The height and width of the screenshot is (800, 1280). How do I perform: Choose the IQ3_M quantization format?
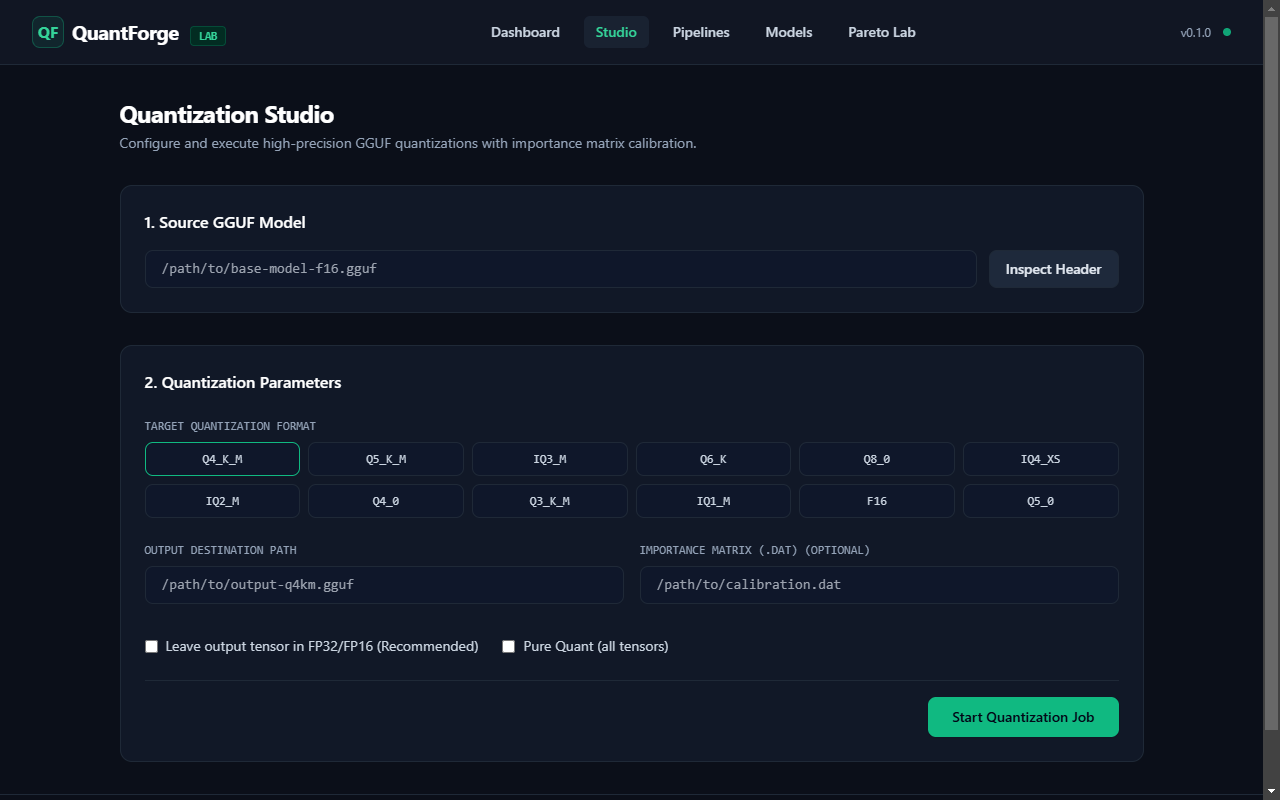[x=550, y=459]
